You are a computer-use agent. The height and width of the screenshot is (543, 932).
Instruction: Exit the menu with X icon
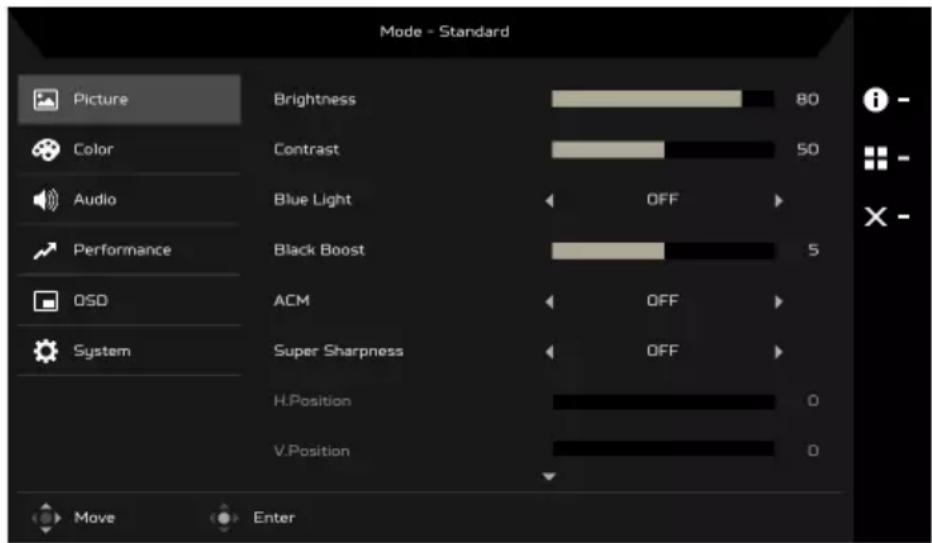(876, 217)
